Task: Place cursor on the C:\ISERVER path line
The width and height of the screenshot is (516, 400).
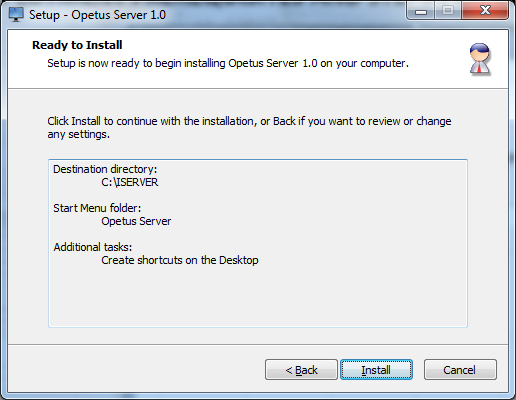Action: click(130, 182)
